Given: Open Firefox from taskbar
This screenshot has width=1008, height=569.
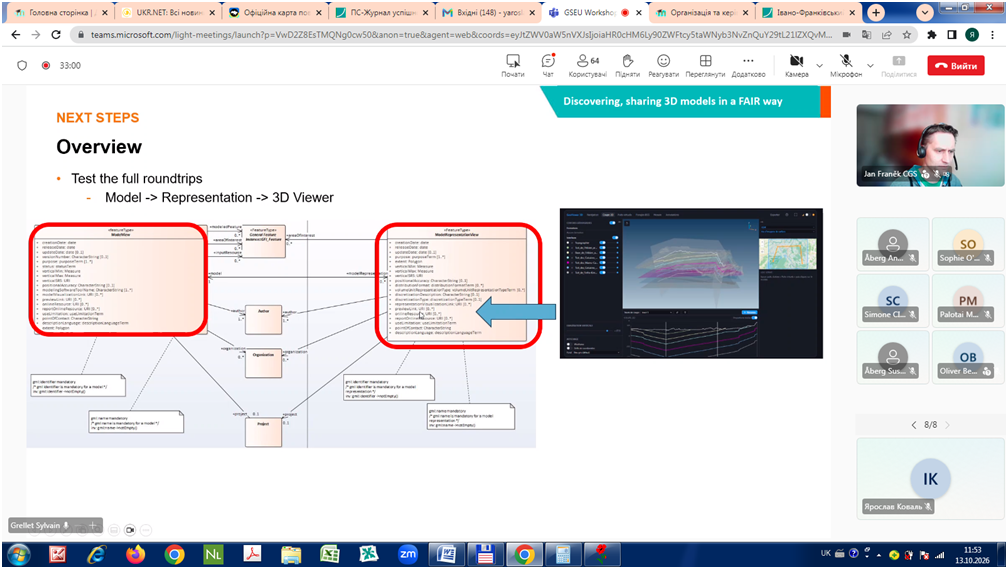Looking at the screenshot, I should point(135,554).
